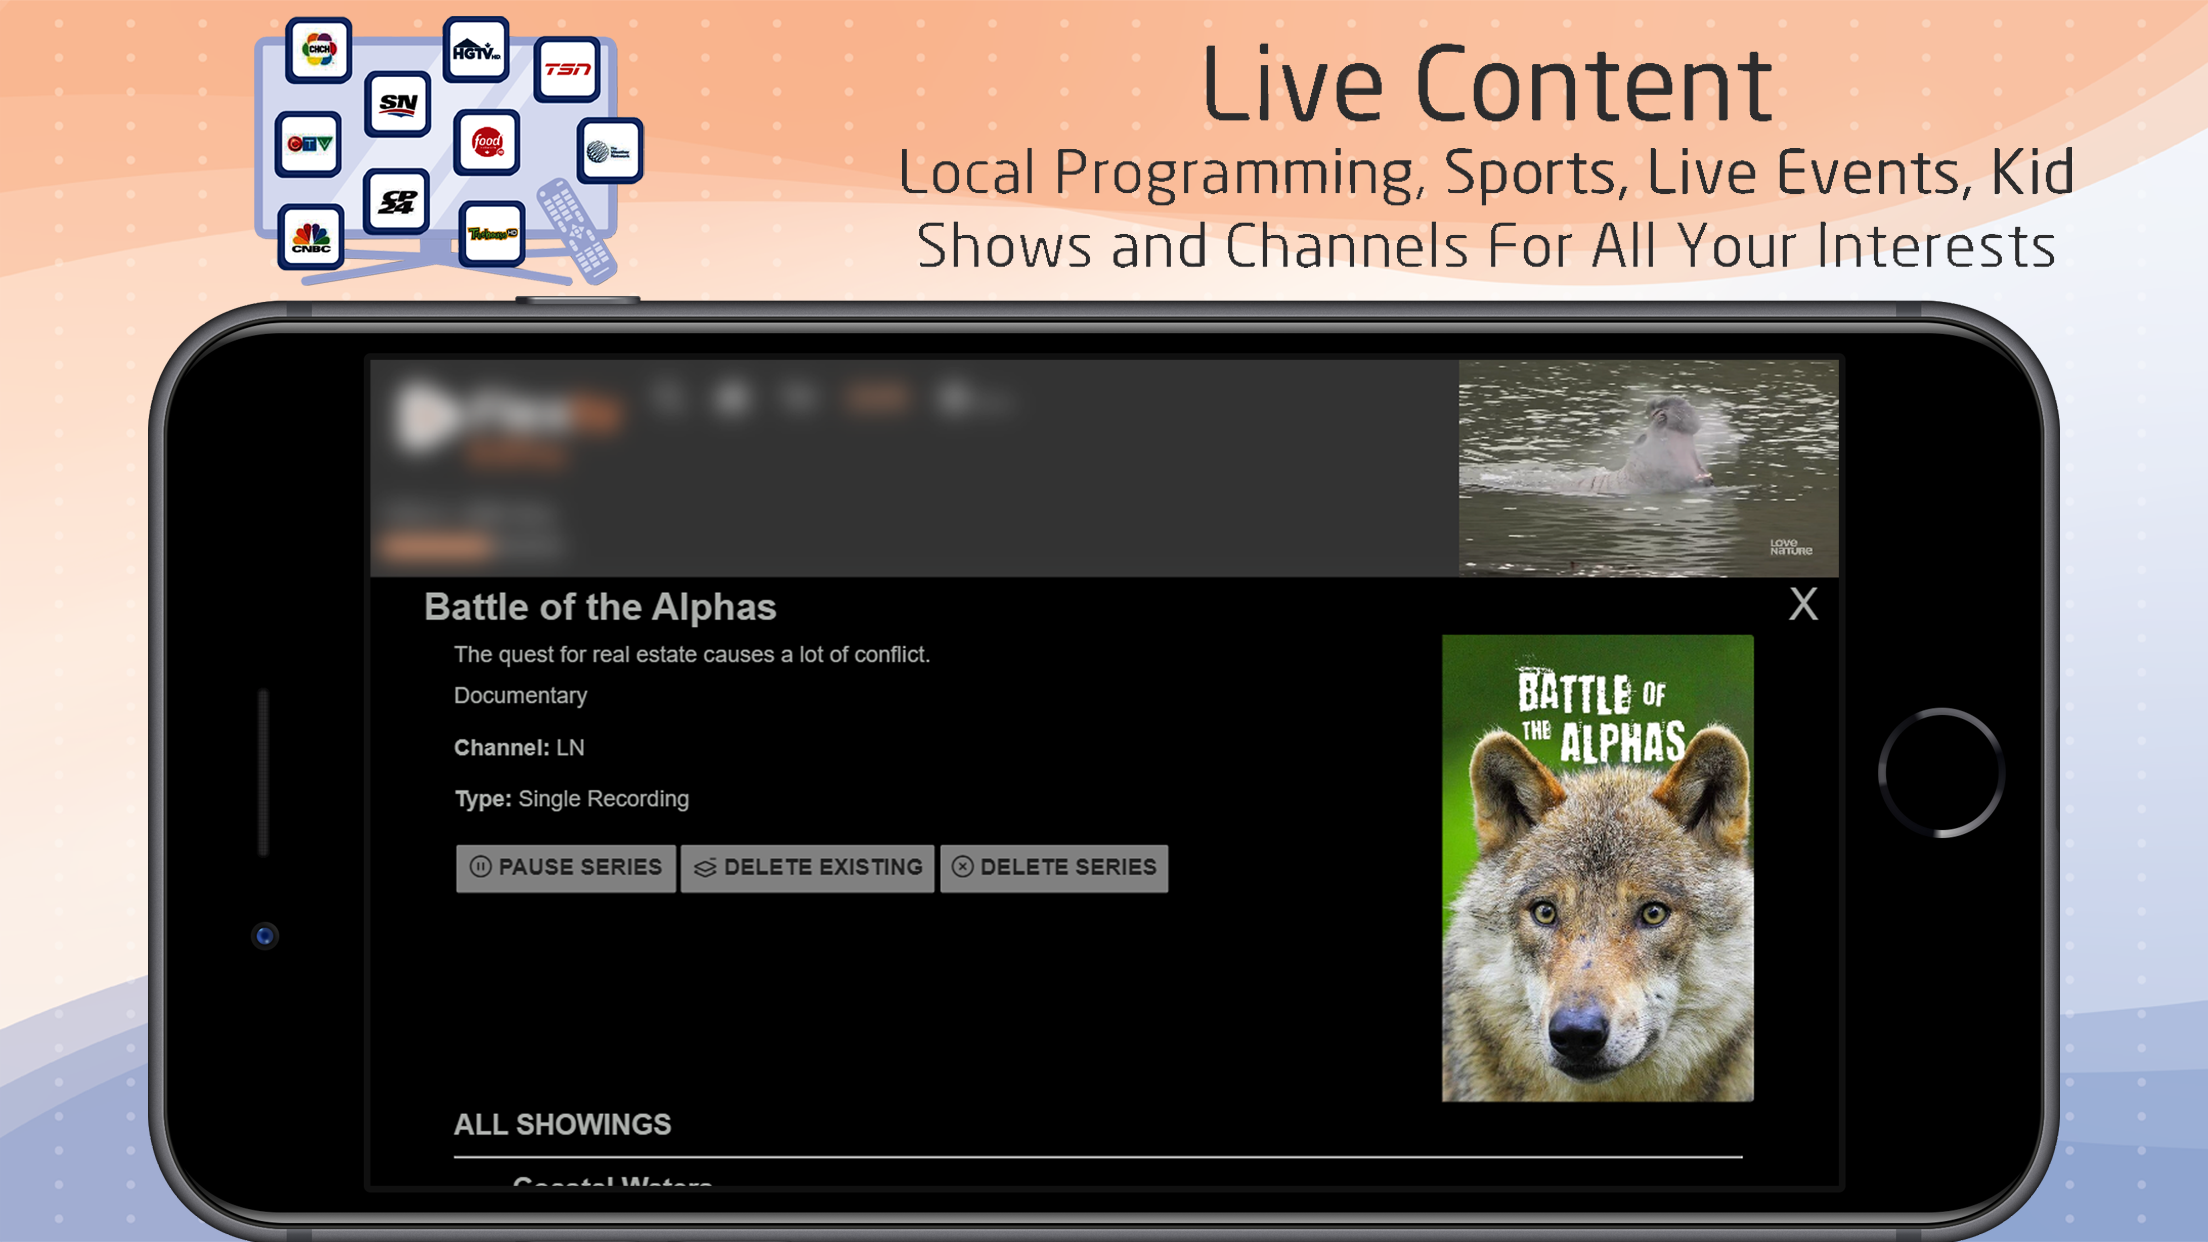Click the Documentary genre text
Image resolution: width=2208 pixels, height=1242 pixels.
coord(520,696)
